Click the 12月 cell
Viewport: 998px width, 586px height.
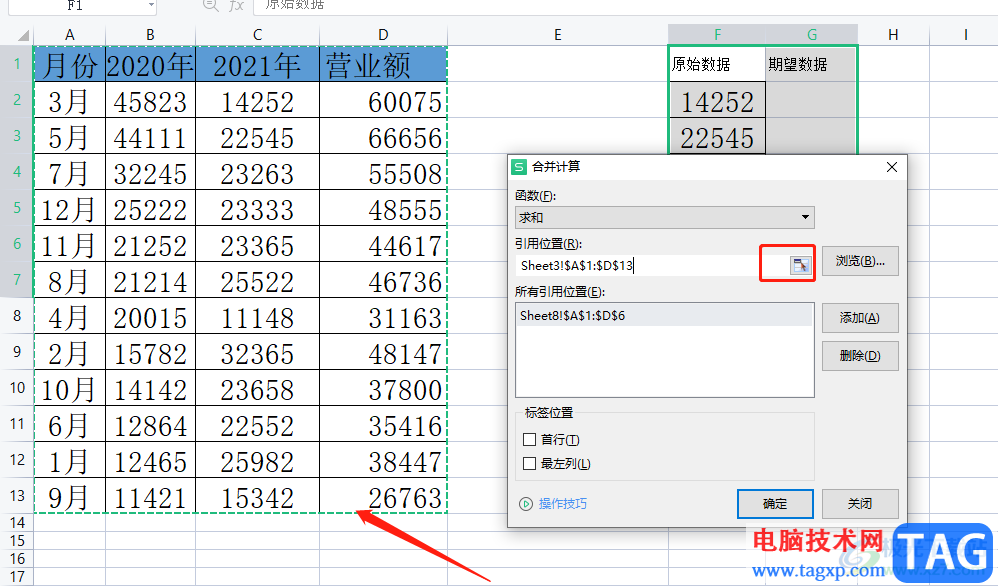[69, 207]
